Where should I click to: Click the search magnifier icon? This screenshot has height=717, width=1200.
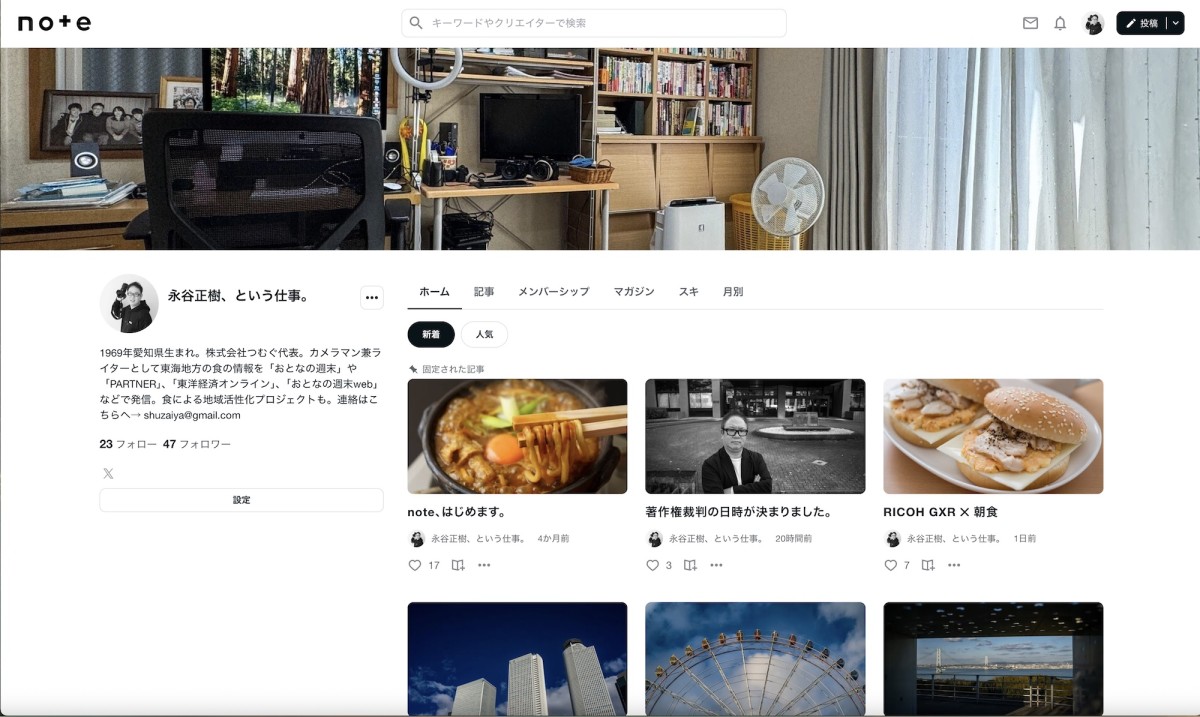click(x=415, y=22)
